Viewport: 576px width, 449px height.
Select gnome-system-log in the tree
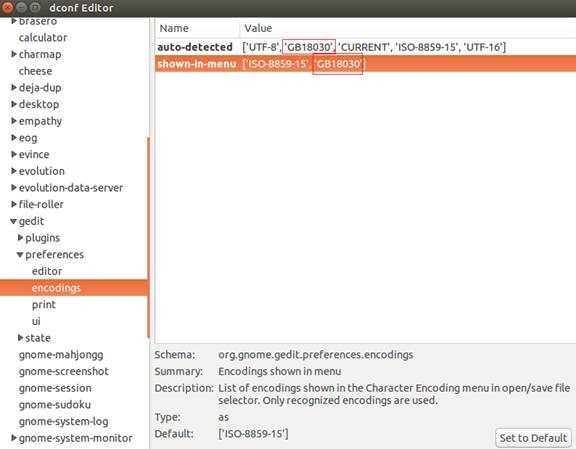pos(64,421)
